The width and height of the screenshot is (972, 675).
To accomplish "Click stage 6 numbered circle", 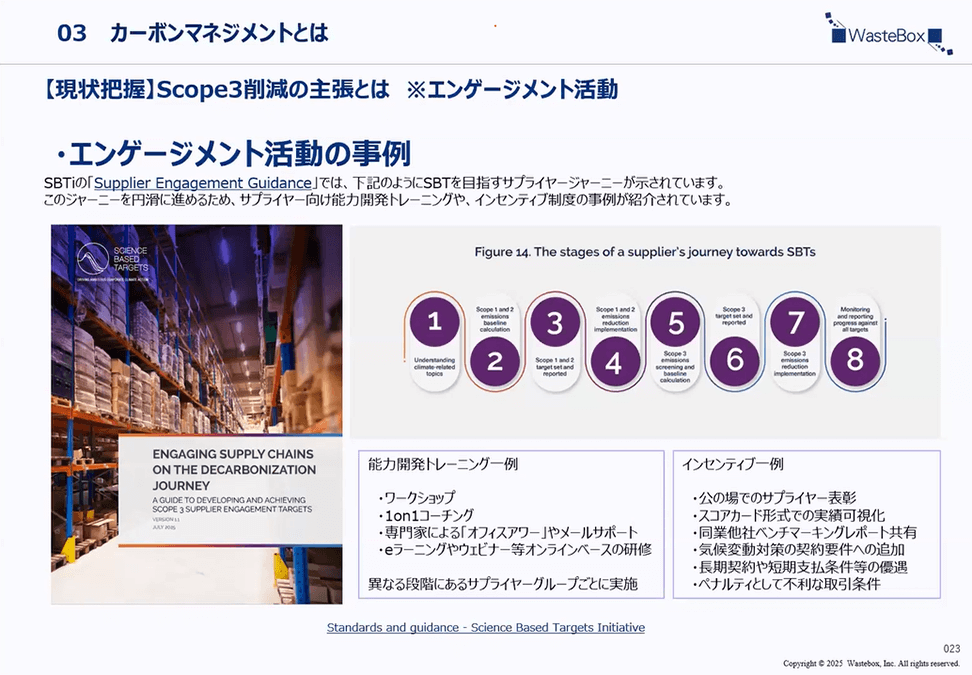I will pyautogui.click(x=735, y=361).
